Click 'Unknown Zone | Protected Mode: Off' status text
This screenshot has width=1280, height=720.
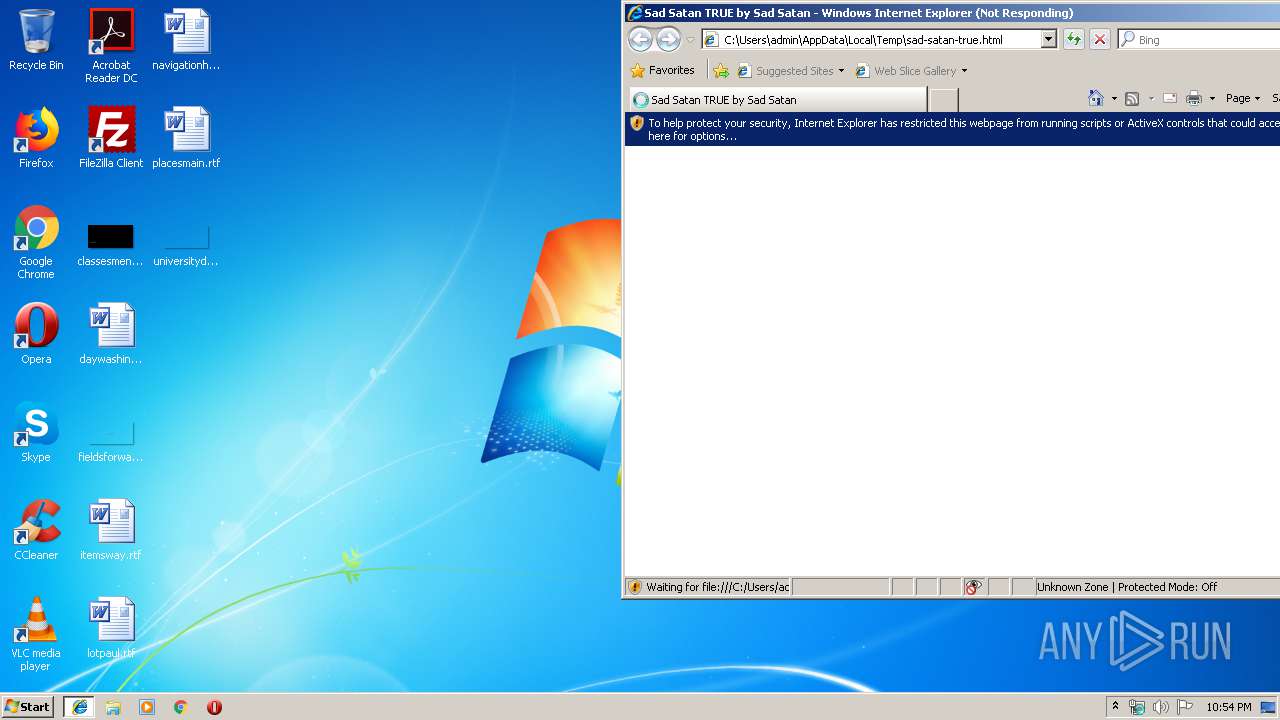pyautogui.click(x=1127, y=587)
